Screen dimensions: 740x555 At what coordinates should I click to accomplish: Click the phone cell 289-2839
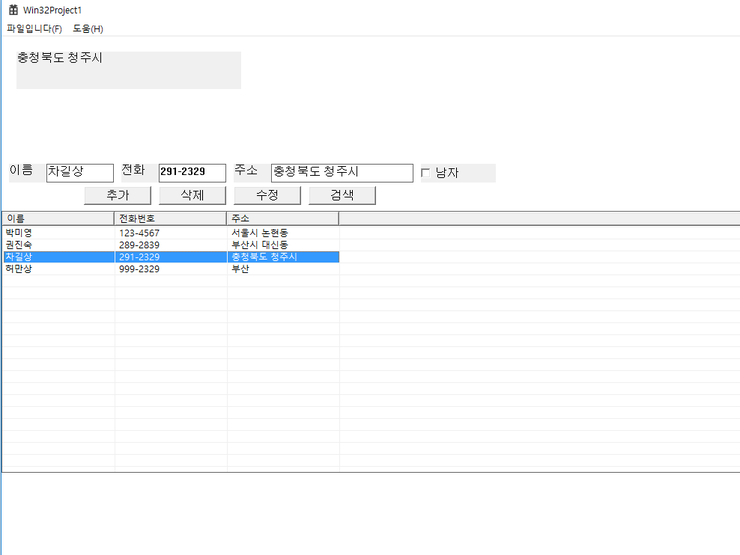tap(139, 245)
